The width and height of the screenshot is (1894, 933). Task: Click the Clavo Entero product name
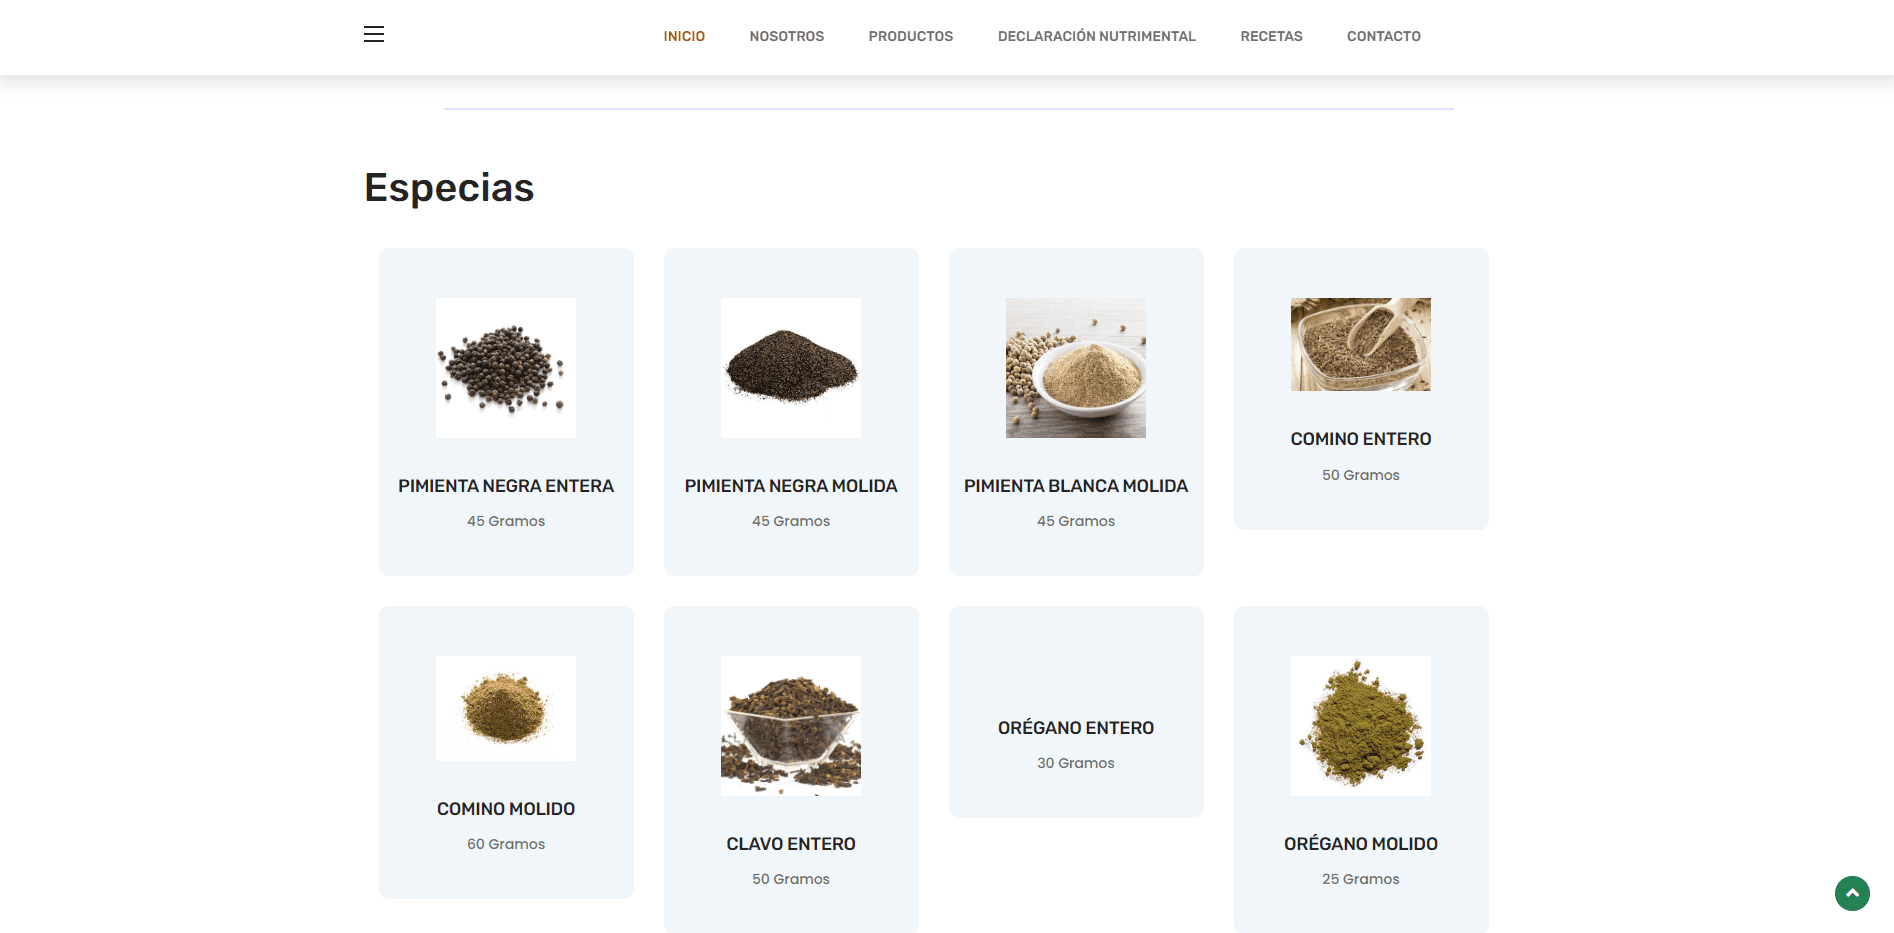pos(791,844)
